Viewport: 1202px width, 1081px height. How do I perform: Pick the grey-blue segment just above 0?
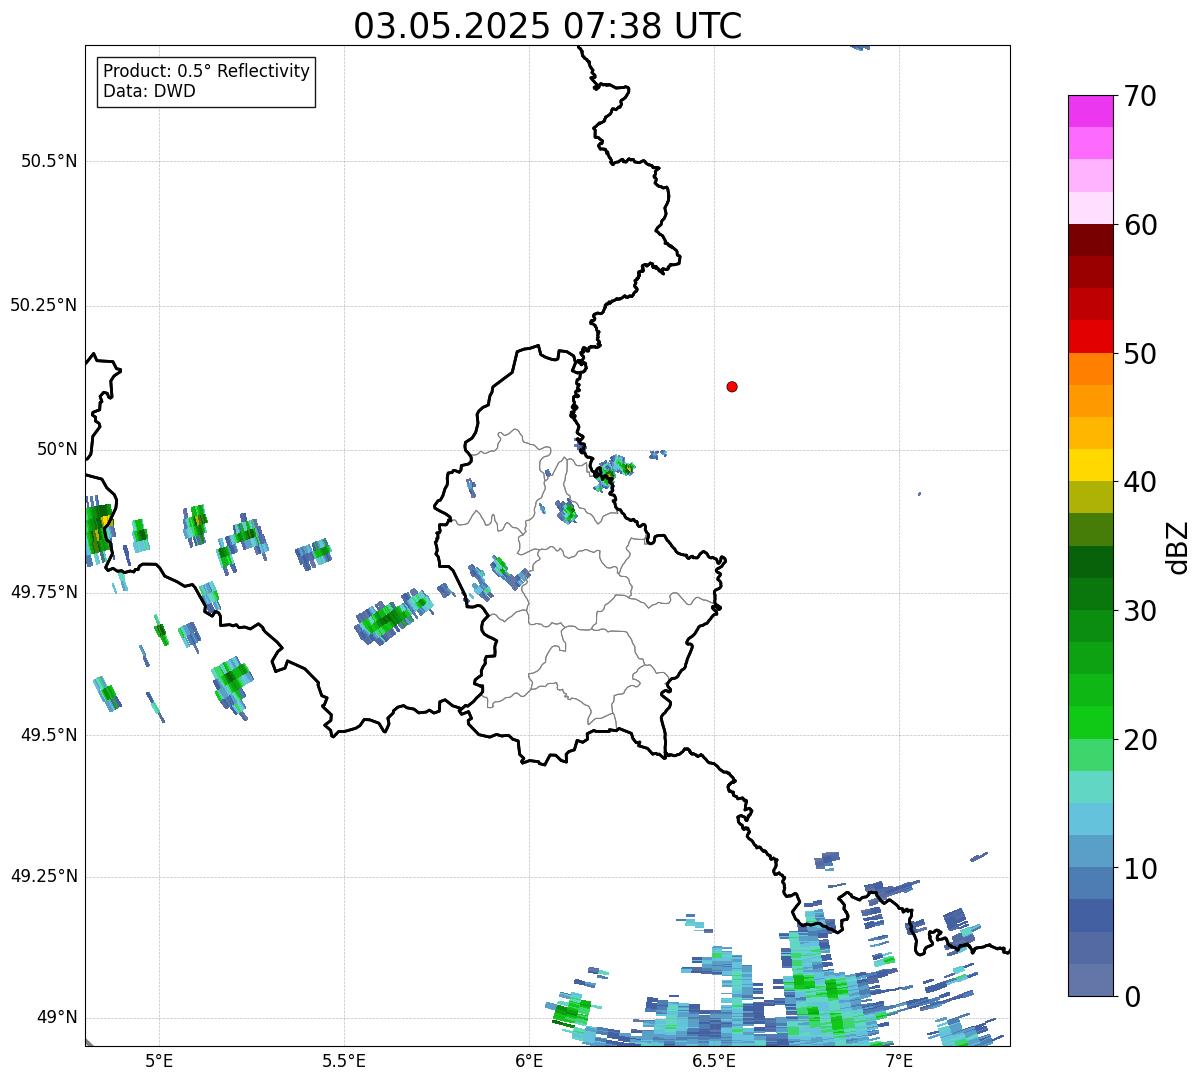click(1090, 980)
